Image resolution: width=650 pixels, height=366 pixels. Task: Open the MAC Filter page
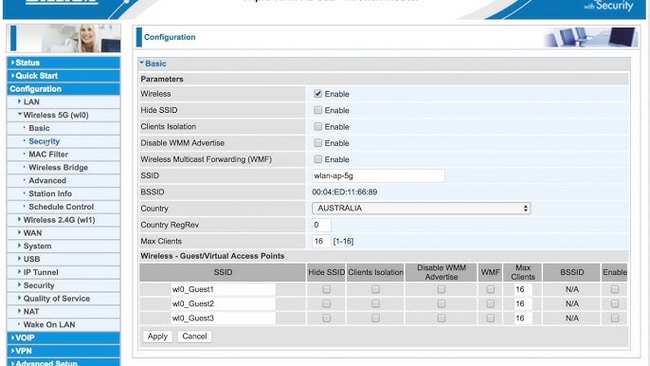point(48,154)
